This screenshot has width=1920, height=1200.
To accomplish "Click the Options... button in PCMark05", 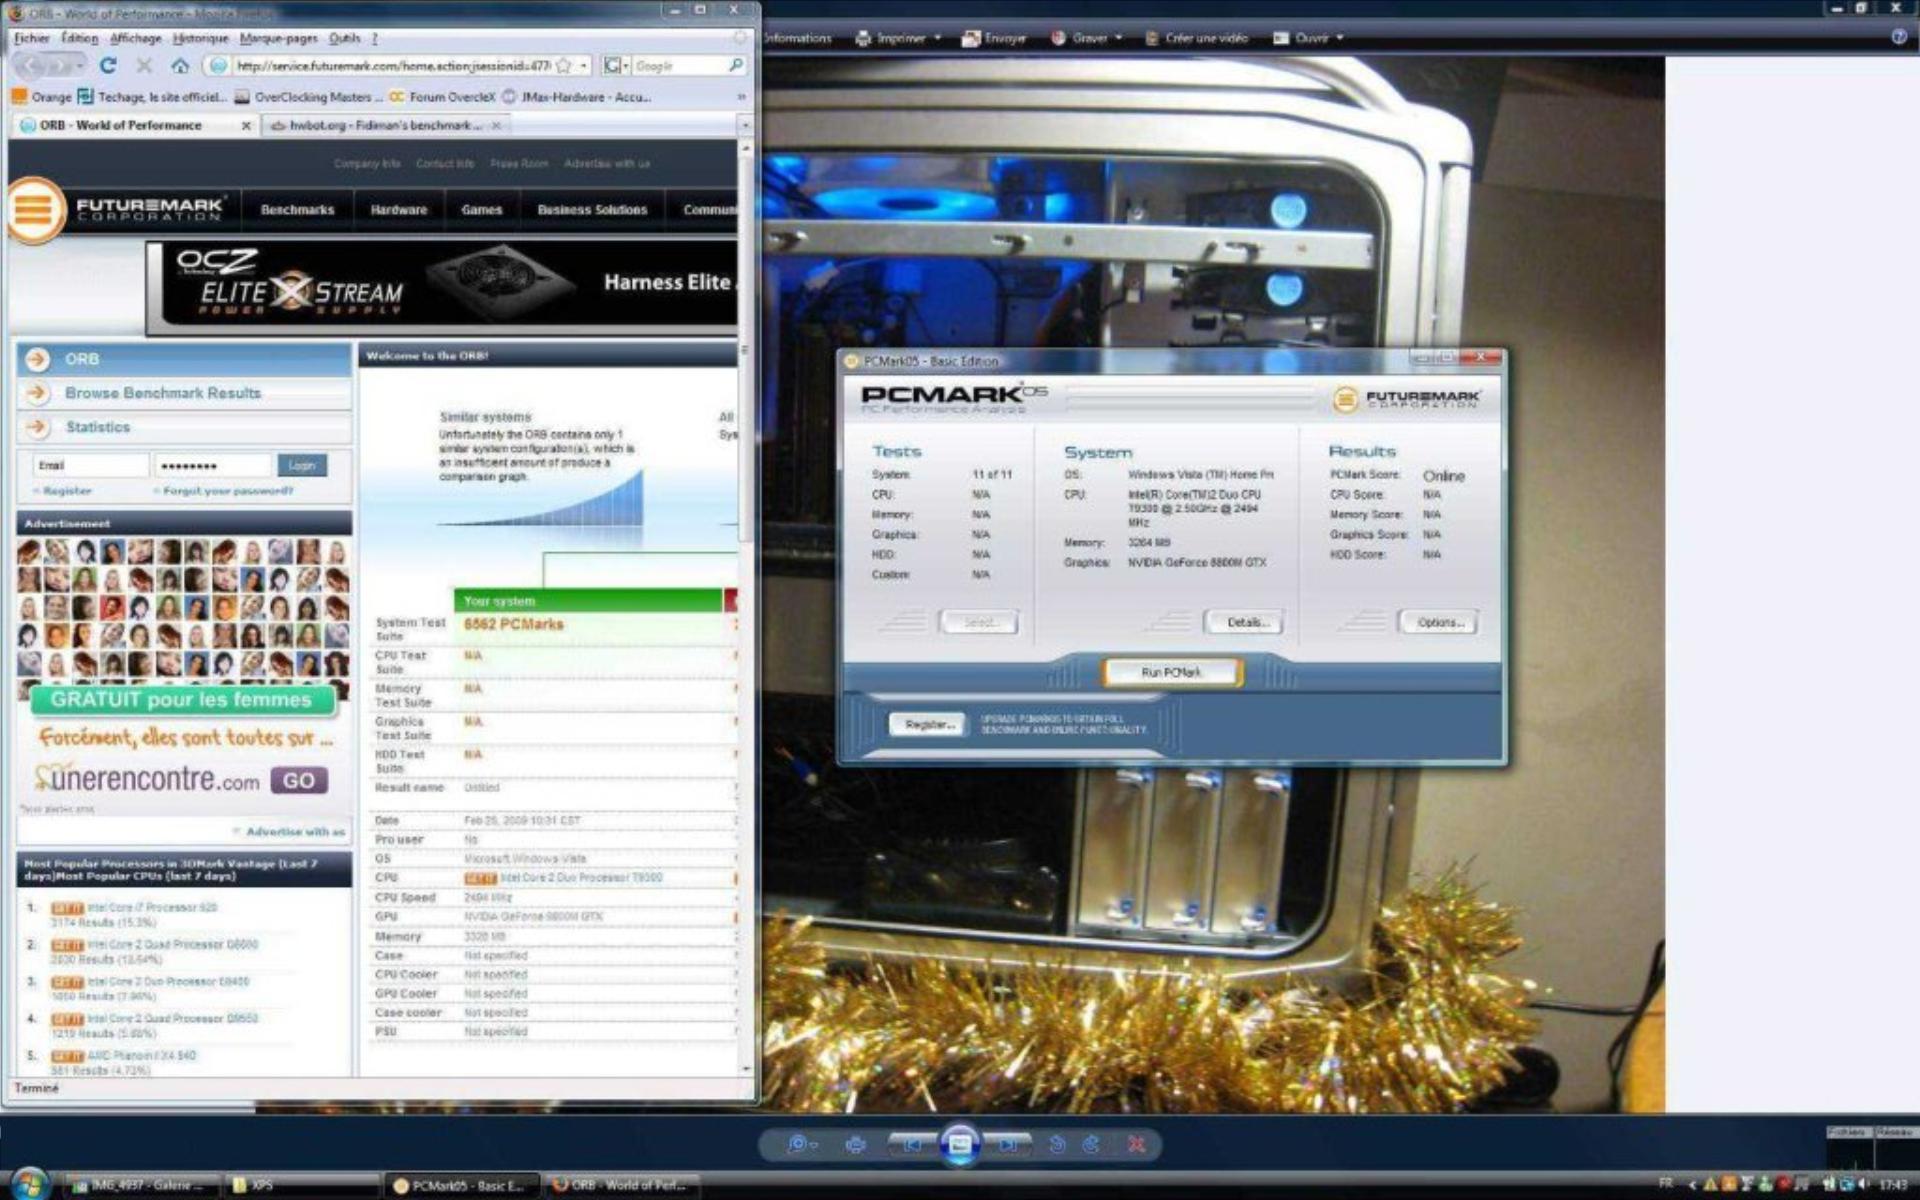I will pos(1439,622).
